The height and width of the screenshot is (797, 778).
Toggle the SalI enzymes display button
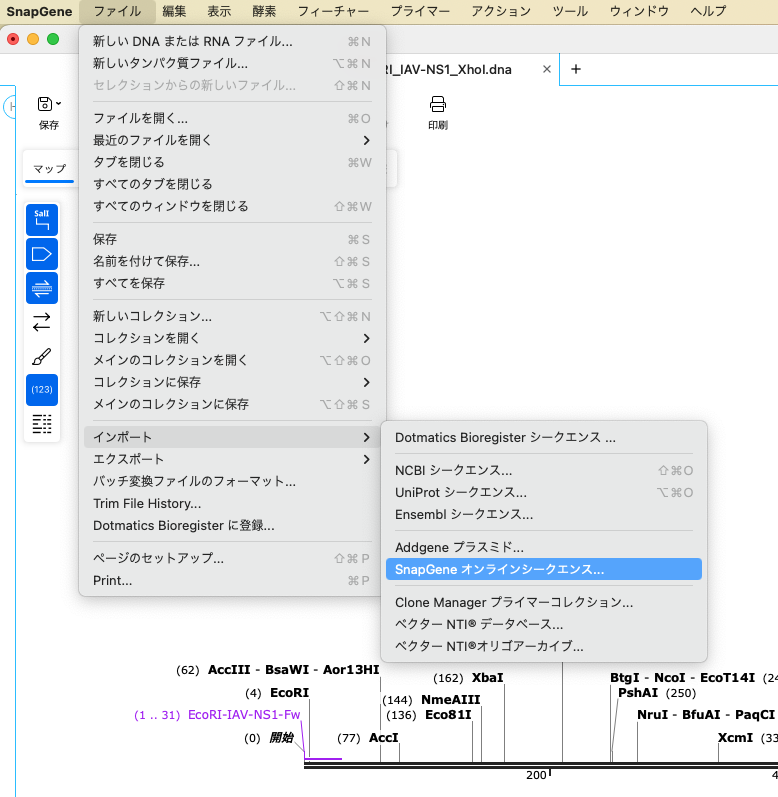pyautogui.click(x=42, y=220)
